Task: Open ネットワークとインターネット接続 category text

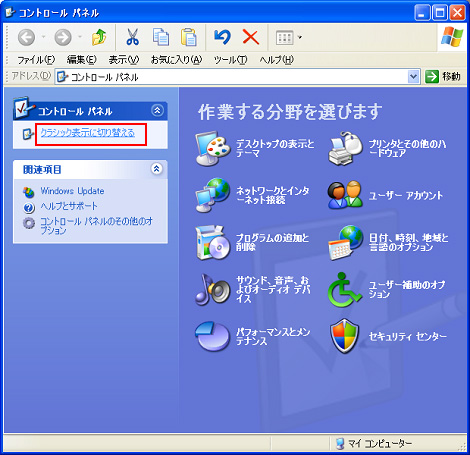Action: click(273, 195)
